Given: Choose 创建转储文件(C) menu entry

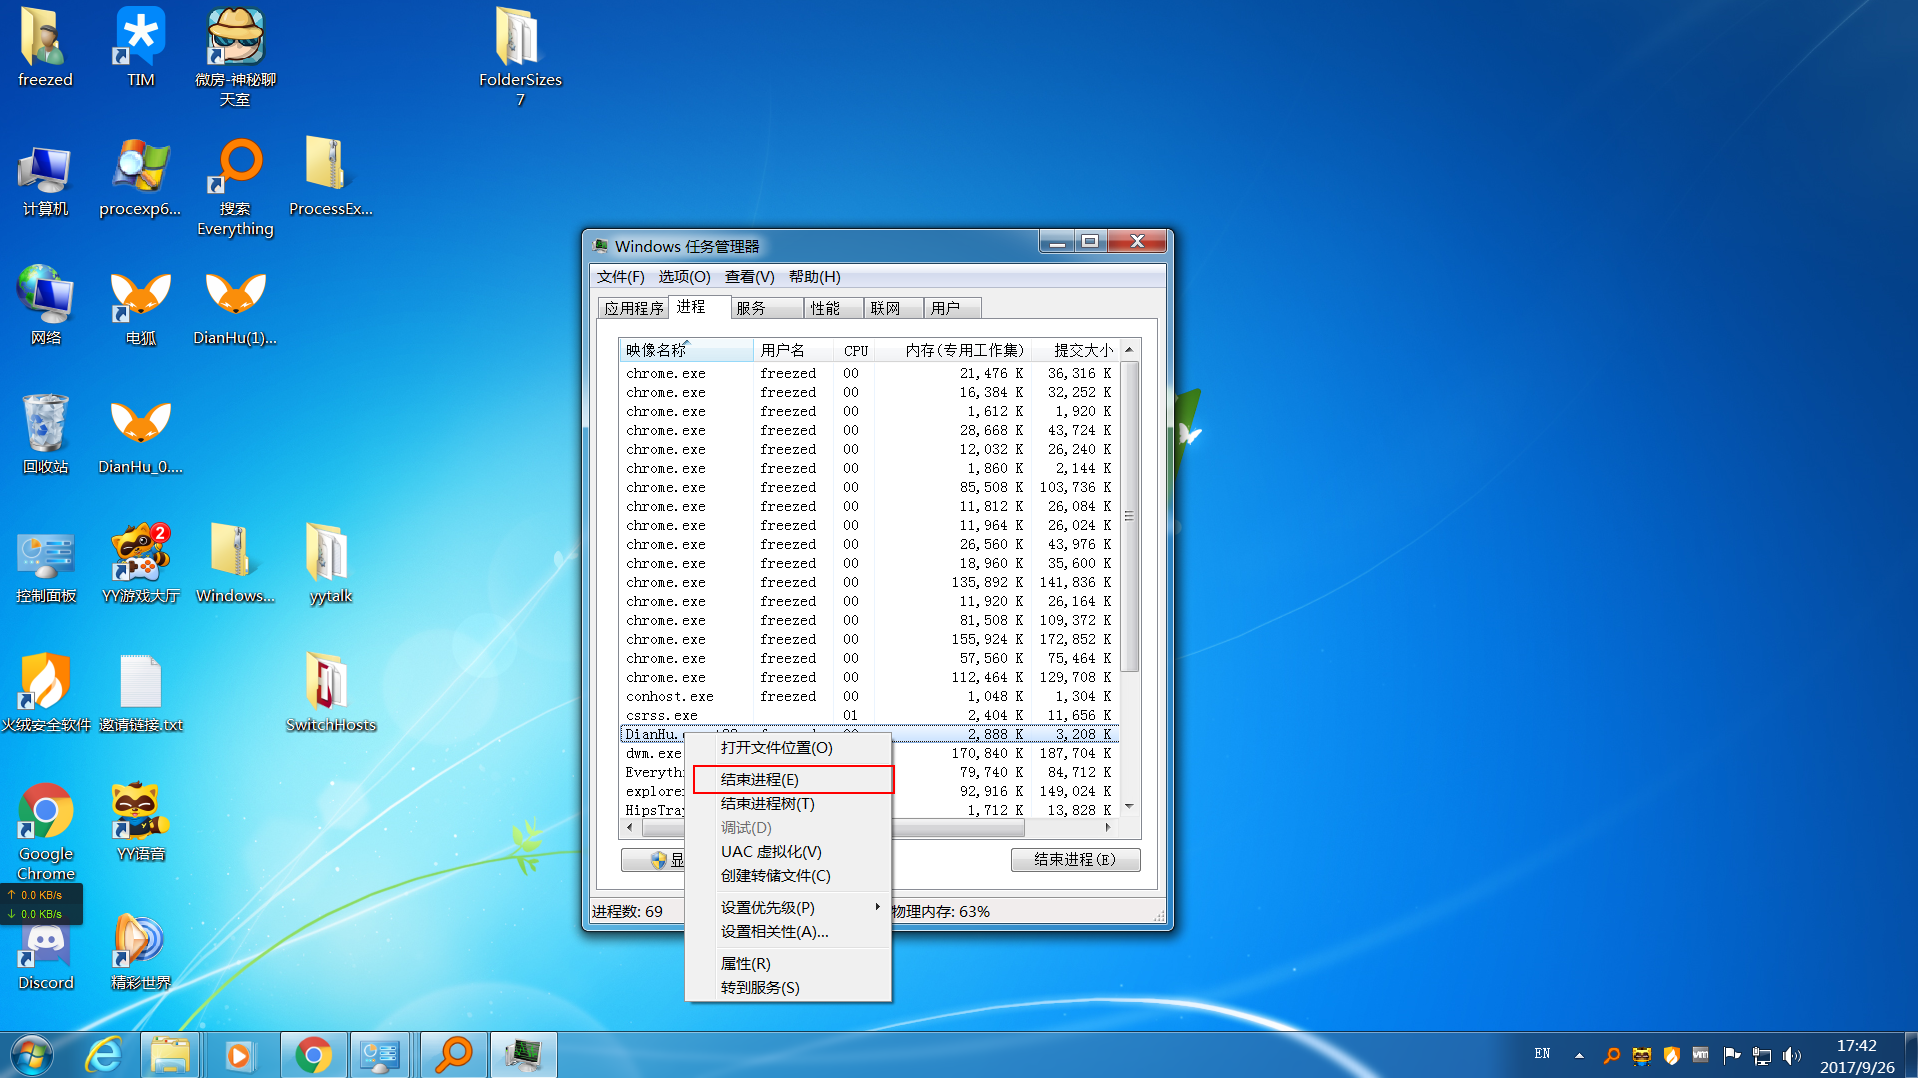Looking at the screenshot, I should [x=788, y=876].
